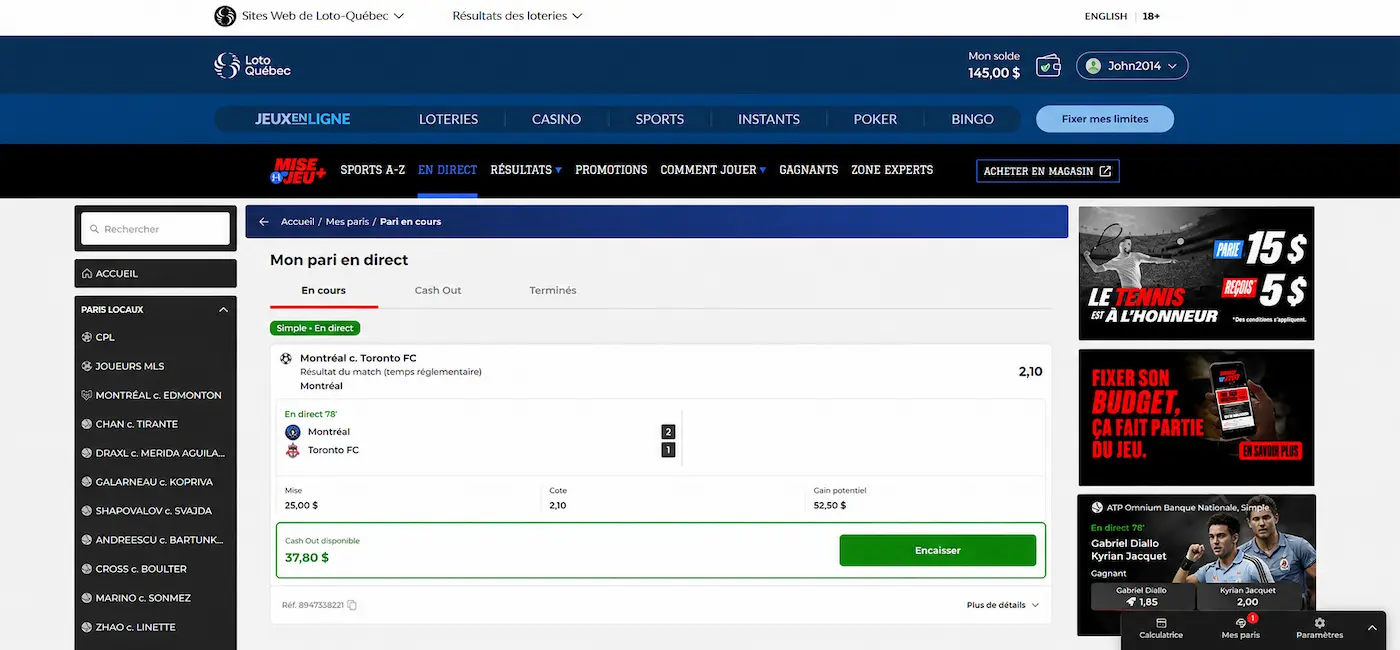This screenshot has height=650, width=1400.
Task: Open BINGO in main navigation
Action: click(x=972, y=119)
